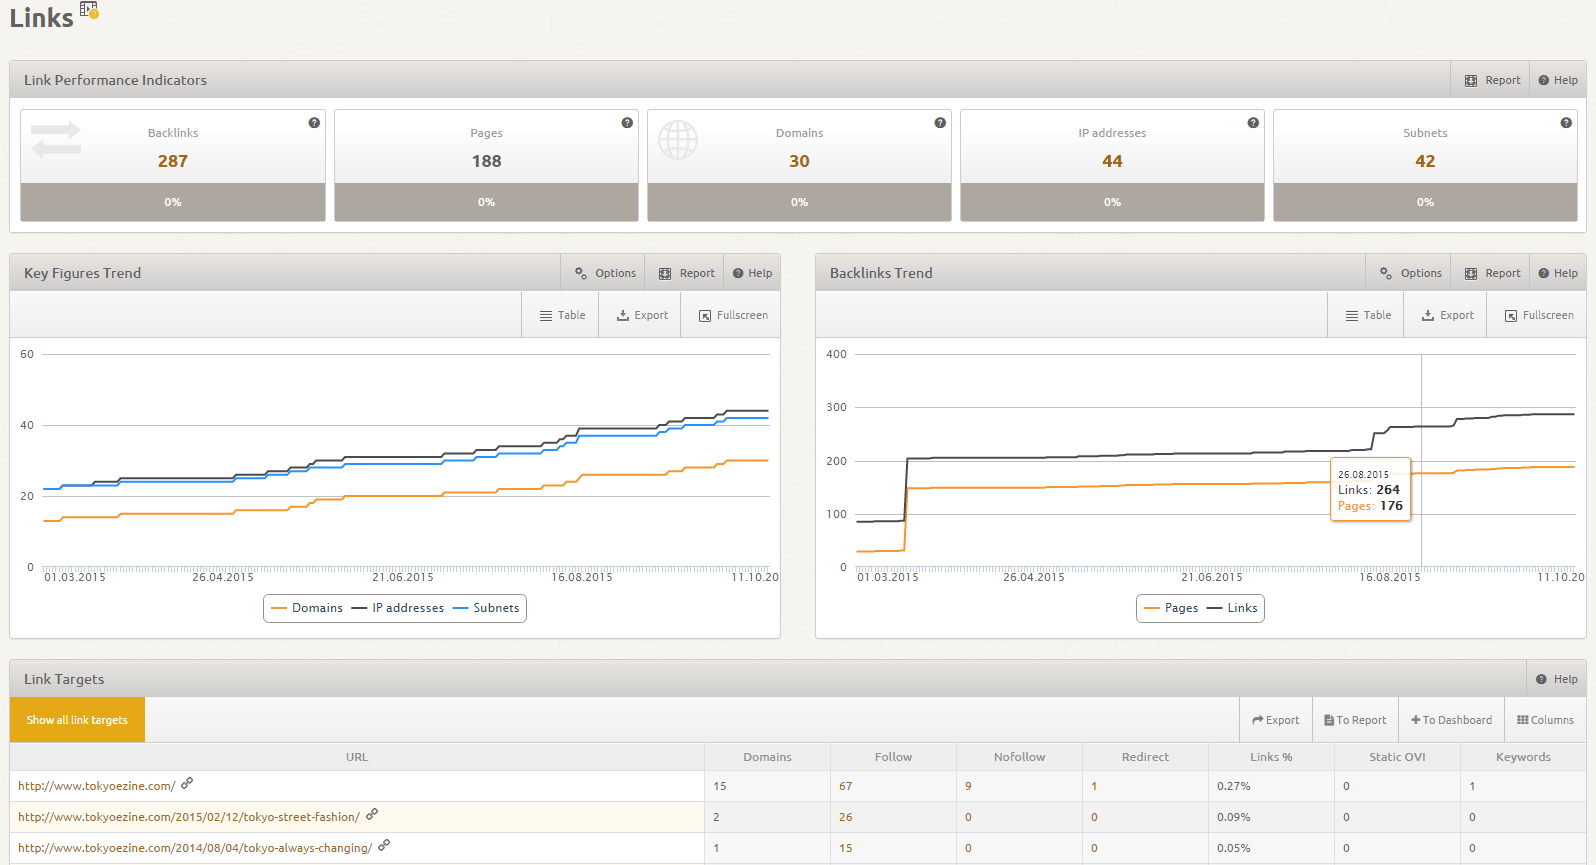Click link icon beside tokyo-street-fashion URL

tap(372, 815)
